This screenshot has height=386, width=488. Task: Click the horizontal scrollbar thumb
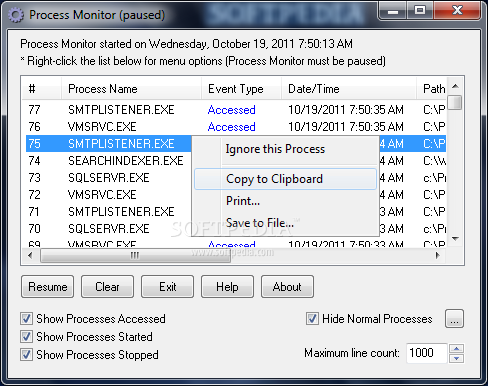tap(135, 256)
